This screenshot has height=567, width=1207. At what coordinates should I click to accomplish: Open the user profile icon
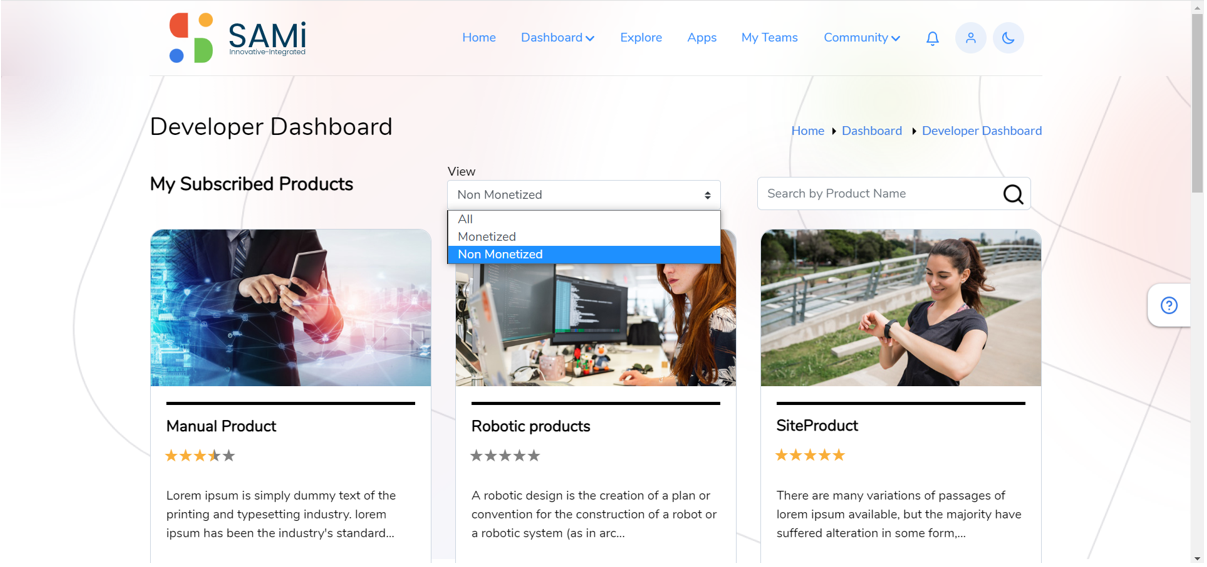[970, 38]
